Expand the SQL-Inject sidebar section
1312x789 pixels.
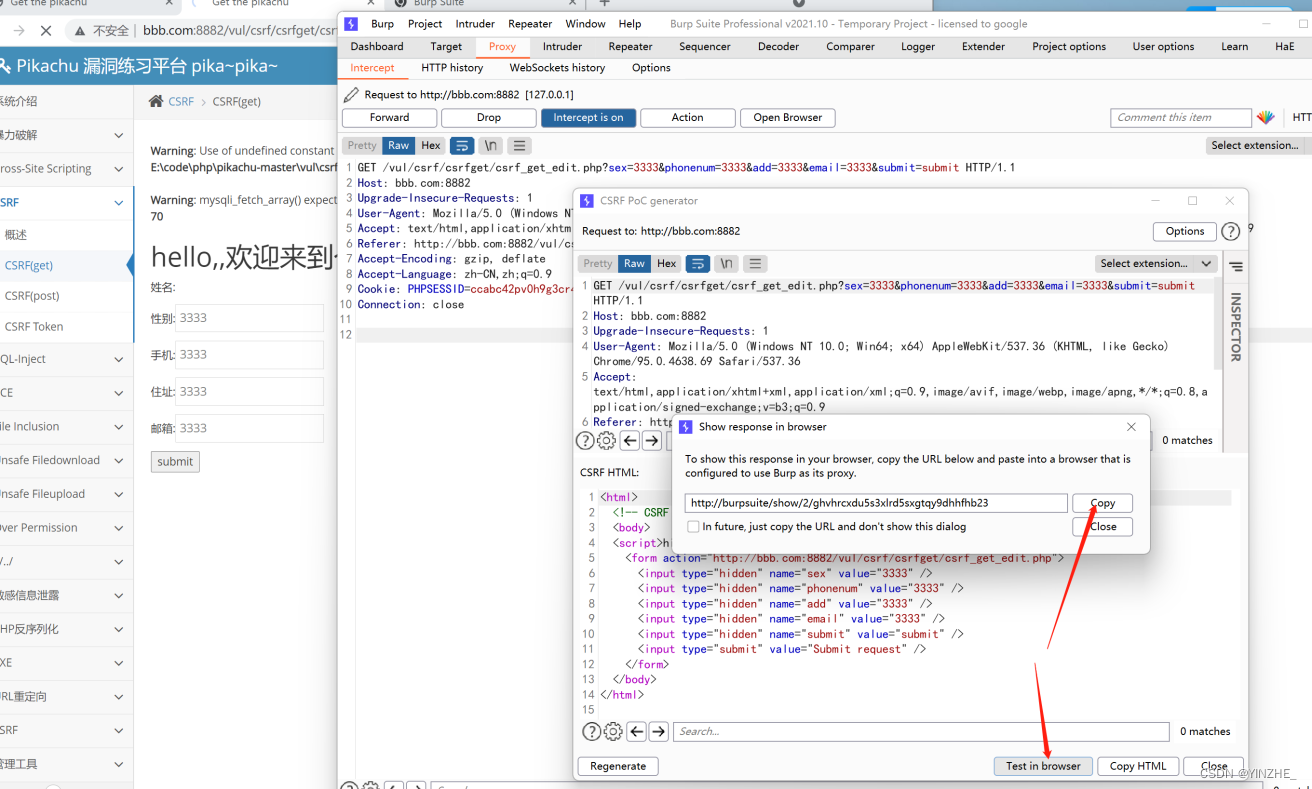tap(66, 359)
